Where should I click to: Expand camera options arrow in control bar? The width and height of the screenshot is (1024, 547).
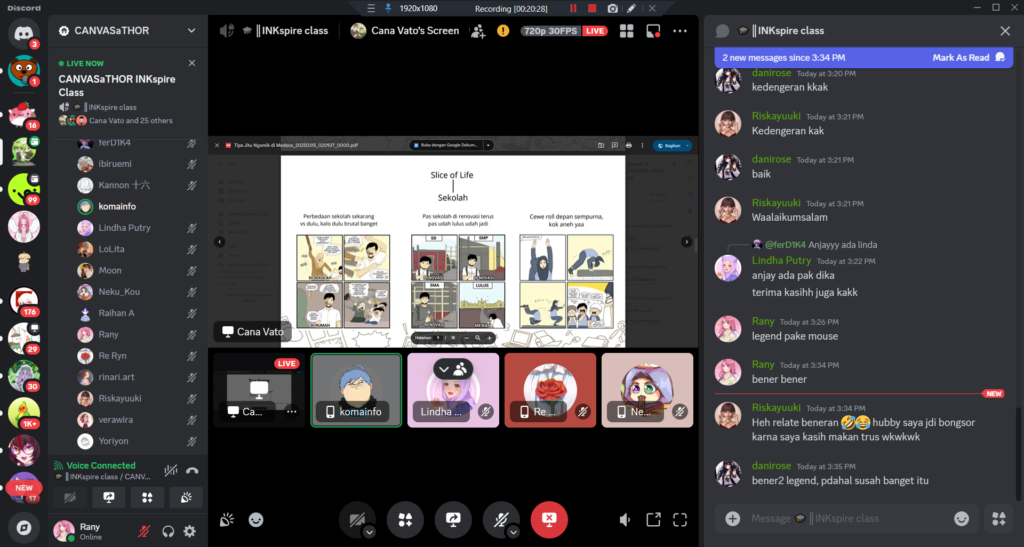point(369,532)
